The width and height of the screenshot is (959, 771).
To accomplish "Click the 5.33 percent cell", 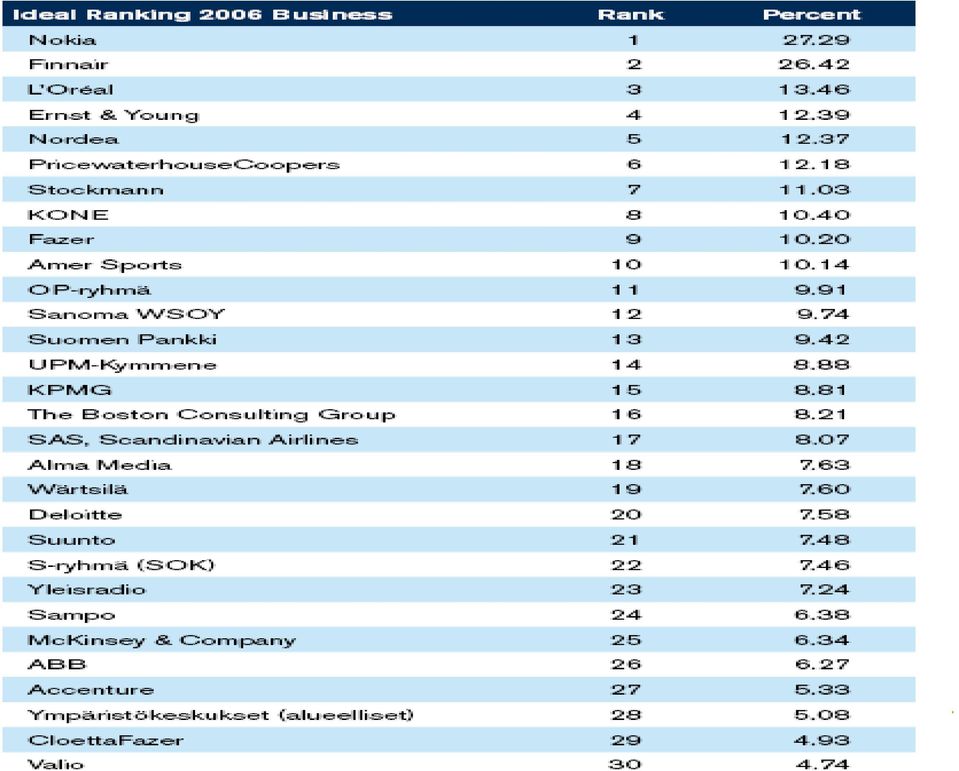I will click(822, 690).
